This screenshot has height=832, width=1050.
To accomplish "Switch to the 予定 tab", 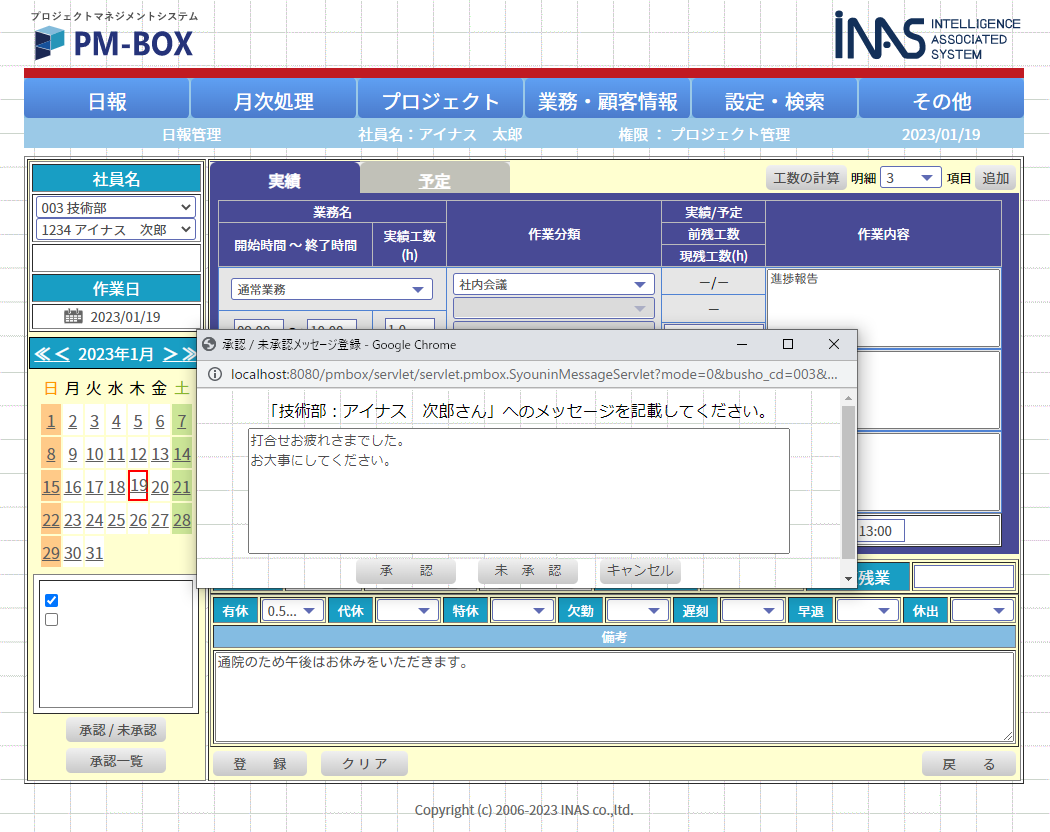I will [434, 181].
